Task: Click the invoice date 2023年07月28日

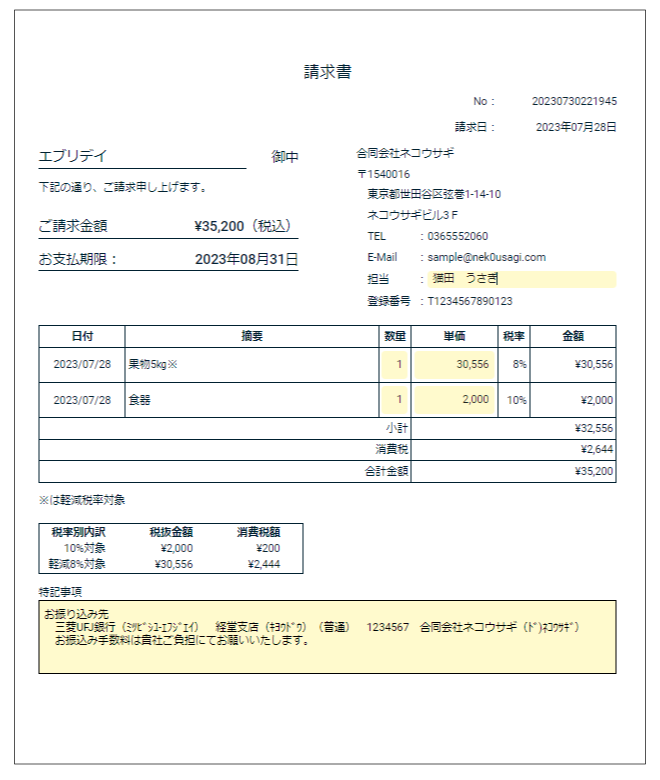Action: click(576, 127)
